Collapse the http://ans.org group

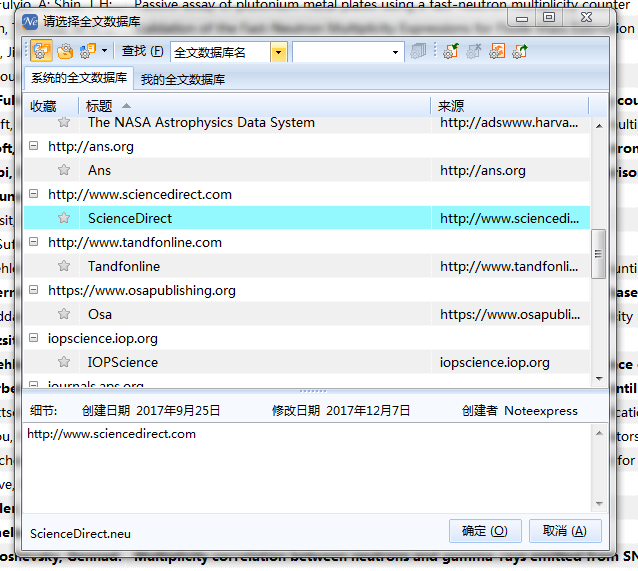coord(34,146)
